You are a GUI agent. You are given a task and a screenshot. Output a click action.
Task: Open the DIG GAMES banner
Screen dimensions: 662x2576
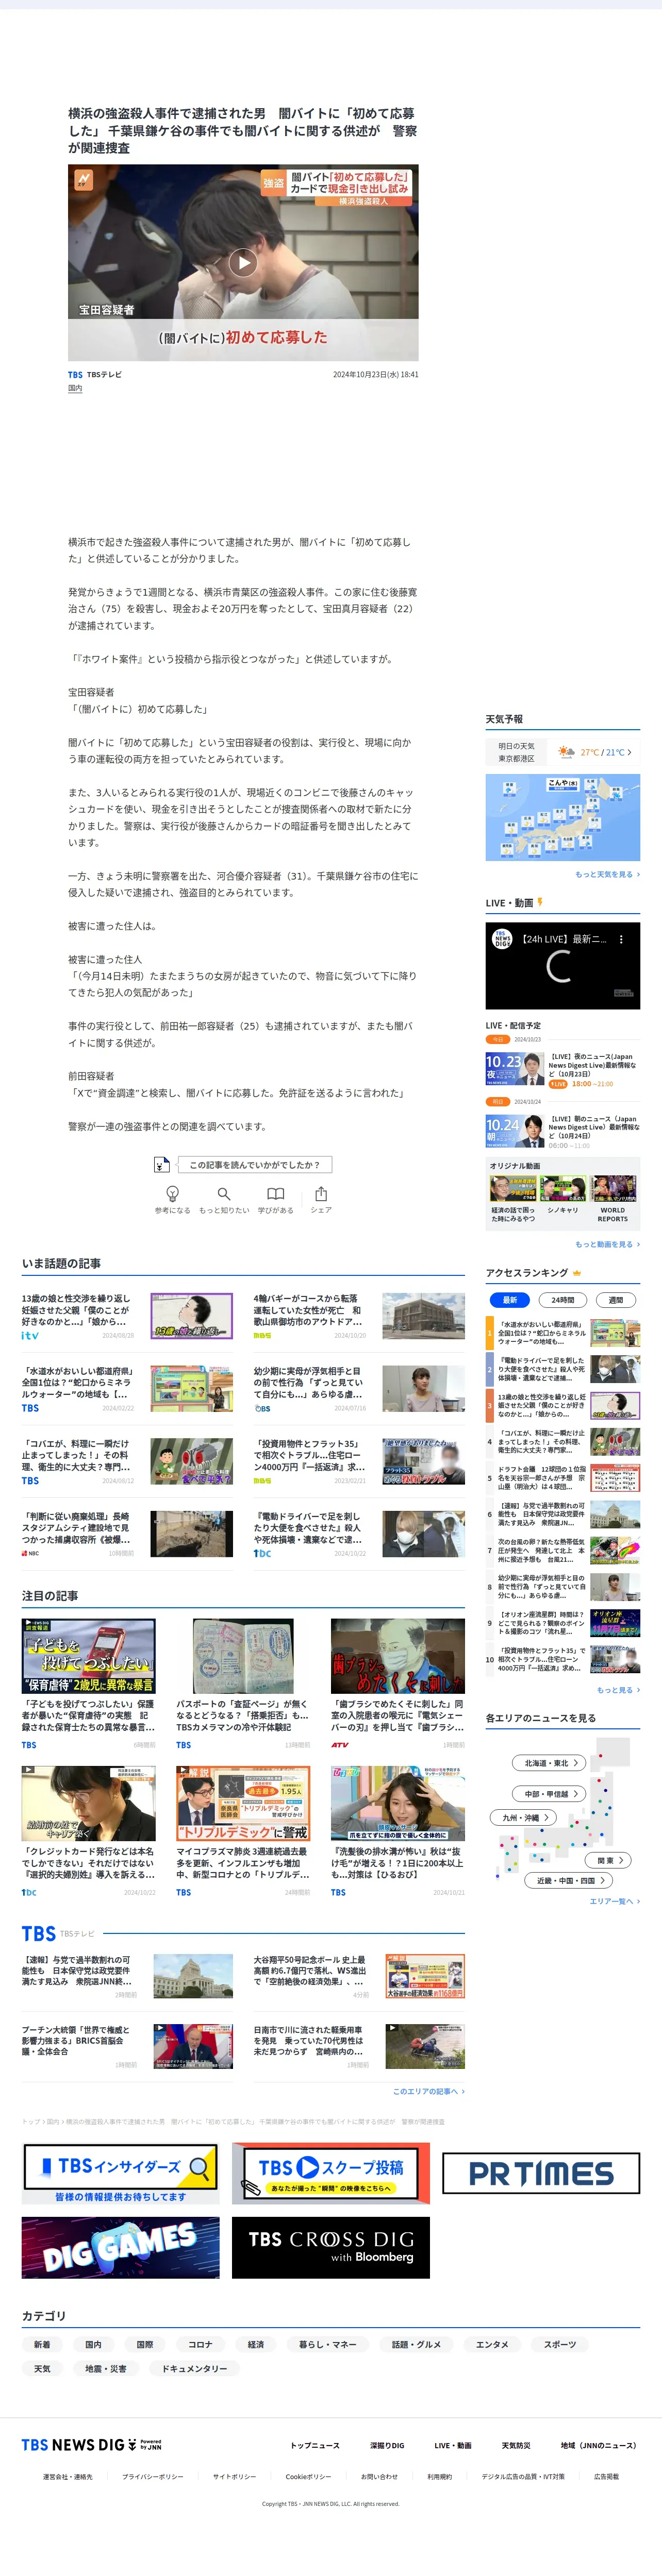120,2247
